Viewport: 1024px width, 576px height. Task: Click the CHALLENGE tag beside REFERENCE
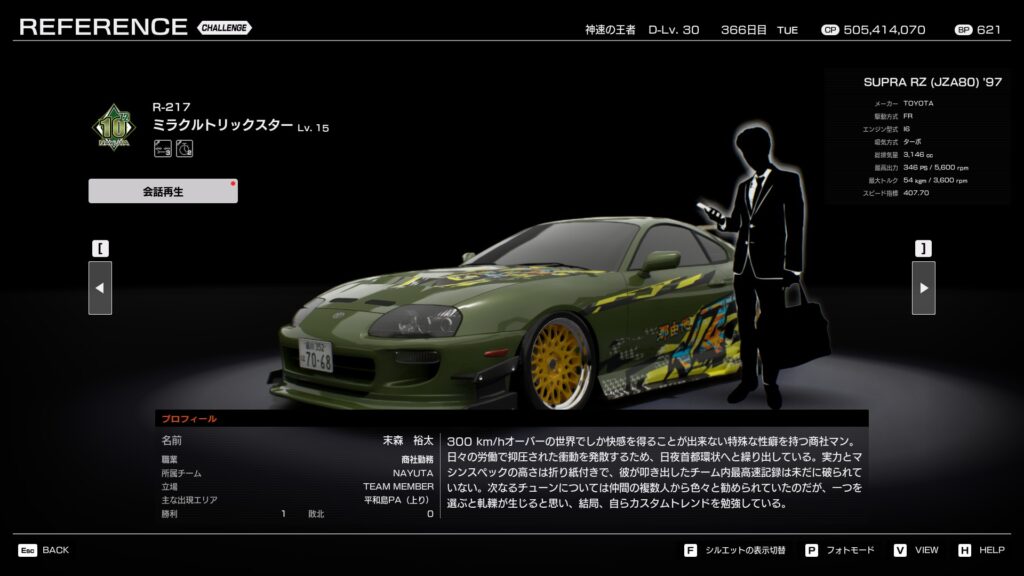click(x=224, y=28)
